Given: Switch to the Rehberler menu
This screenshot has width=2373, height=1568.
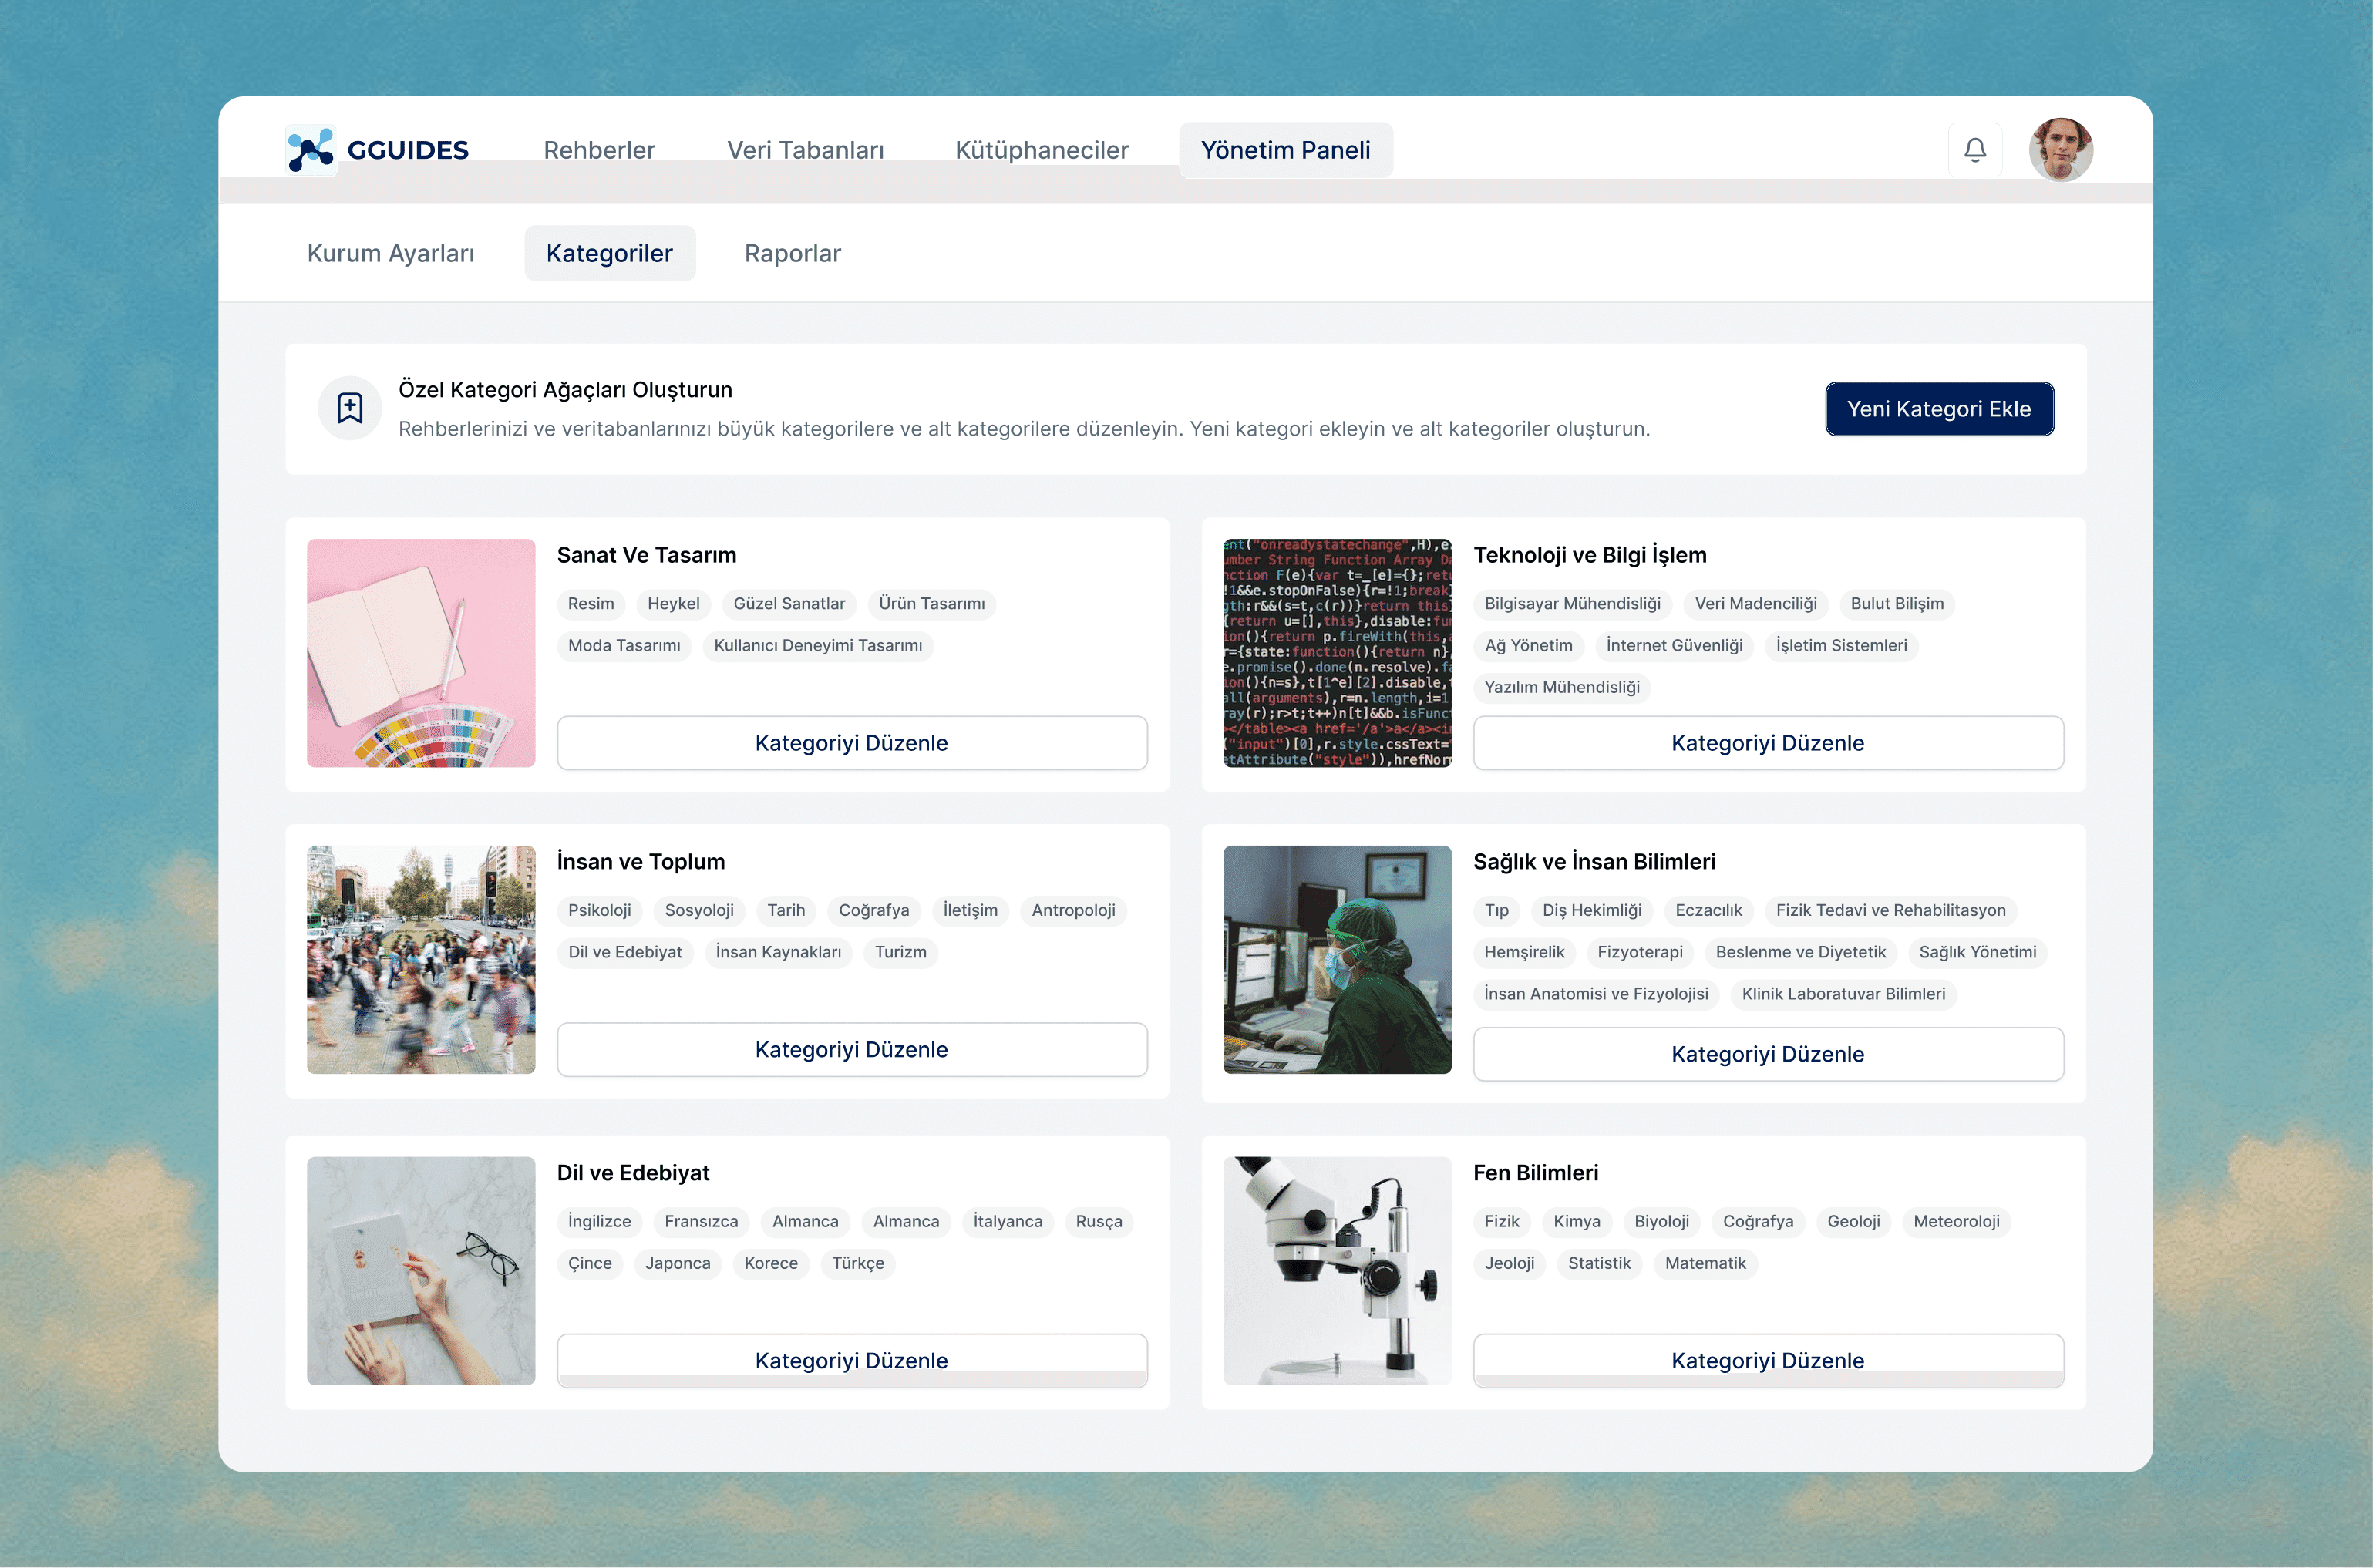Looking at the screenshot, I should click(x=599, y=150).
